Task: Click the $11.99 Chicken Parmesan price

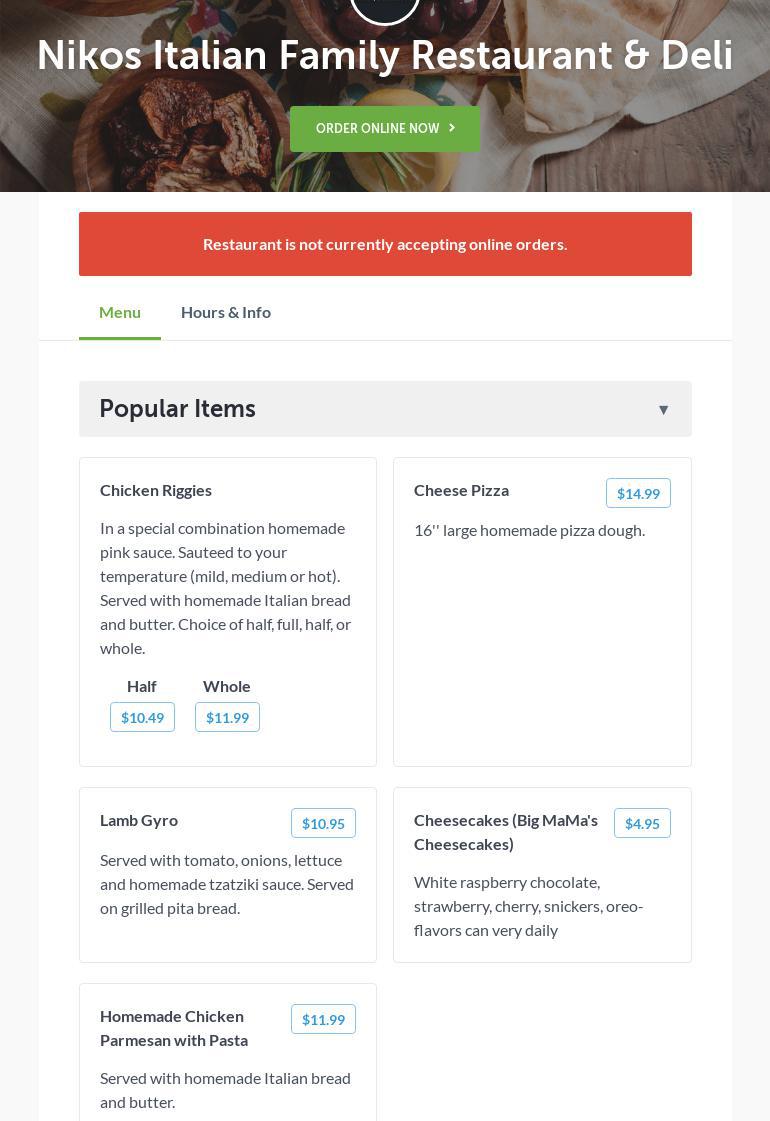Action: coord(323,1019)
